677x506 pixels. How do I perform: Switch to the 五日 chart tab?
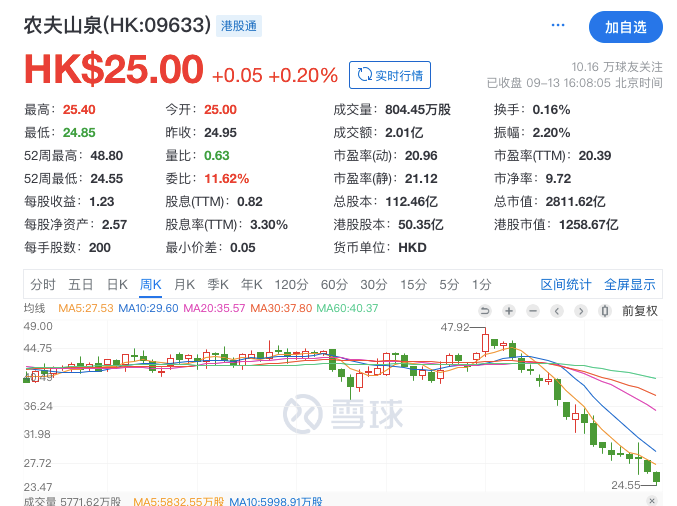pyautogui.click(x=81, y=285)
